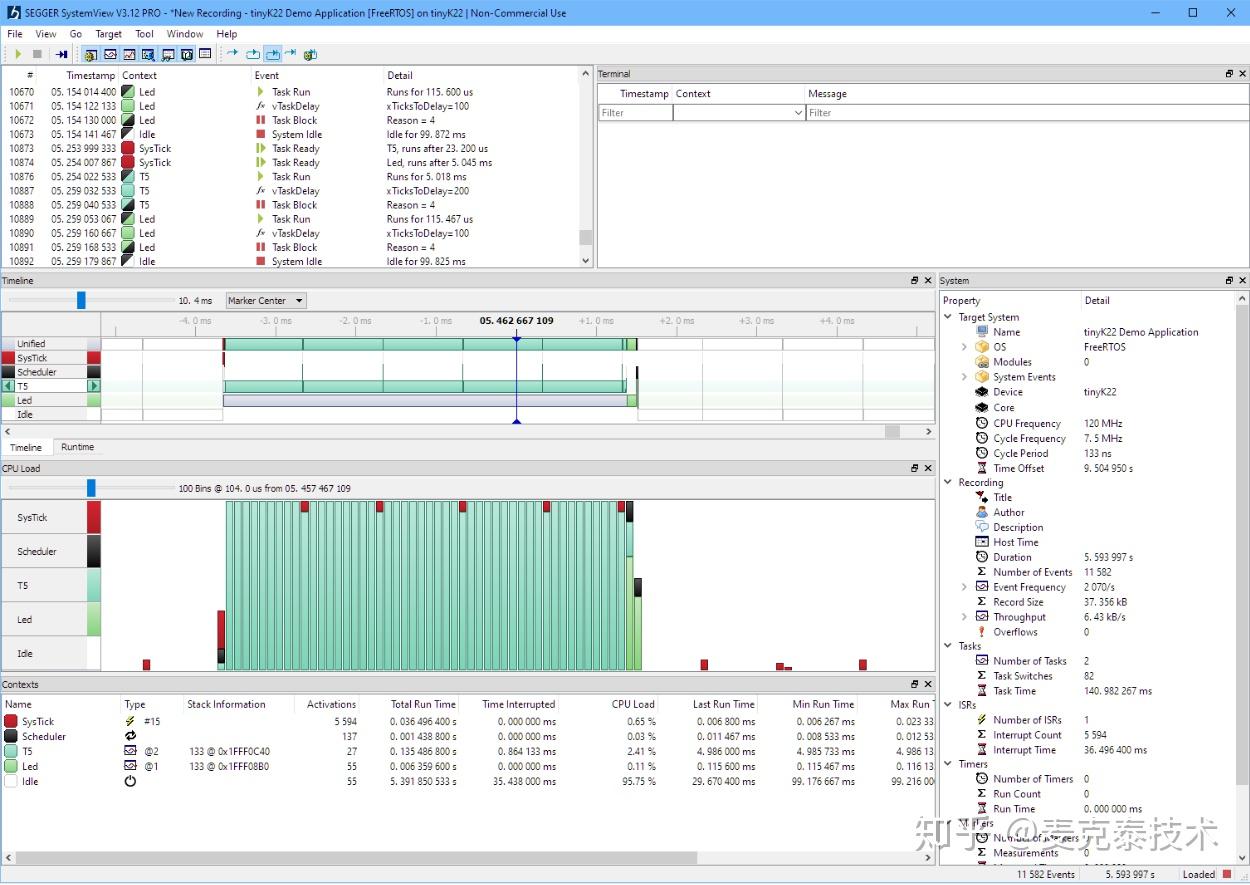Viewport: 1250px width, 885px height.
Task: Click the float button on the Timeline panel
Action: (x=913, y=280)
